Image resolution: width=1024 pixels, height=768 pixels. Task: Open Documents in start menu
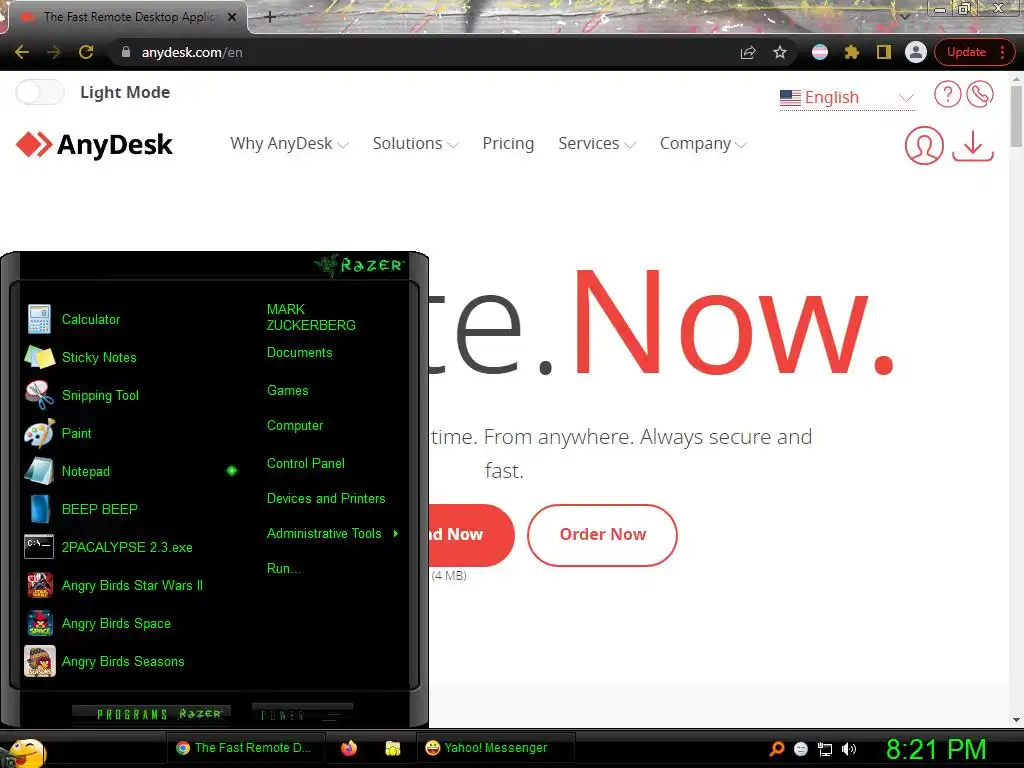point(299,353)
